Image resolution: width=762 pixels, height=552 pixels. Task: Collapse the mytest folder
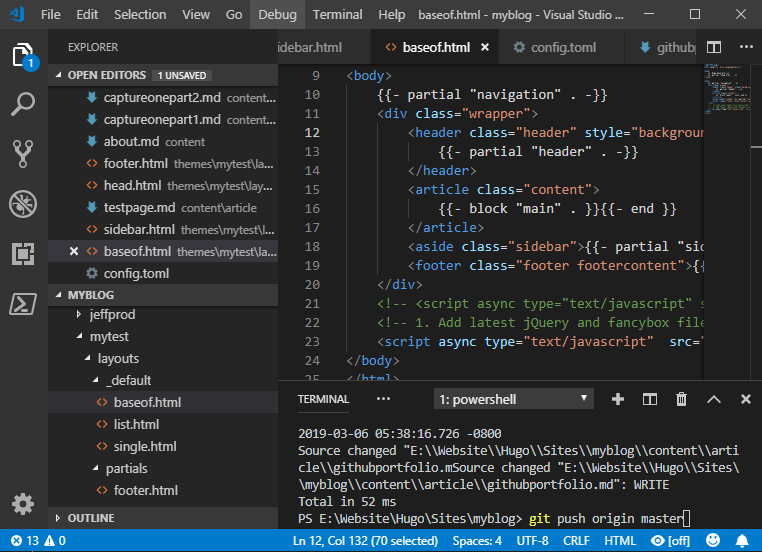point(80,336)
